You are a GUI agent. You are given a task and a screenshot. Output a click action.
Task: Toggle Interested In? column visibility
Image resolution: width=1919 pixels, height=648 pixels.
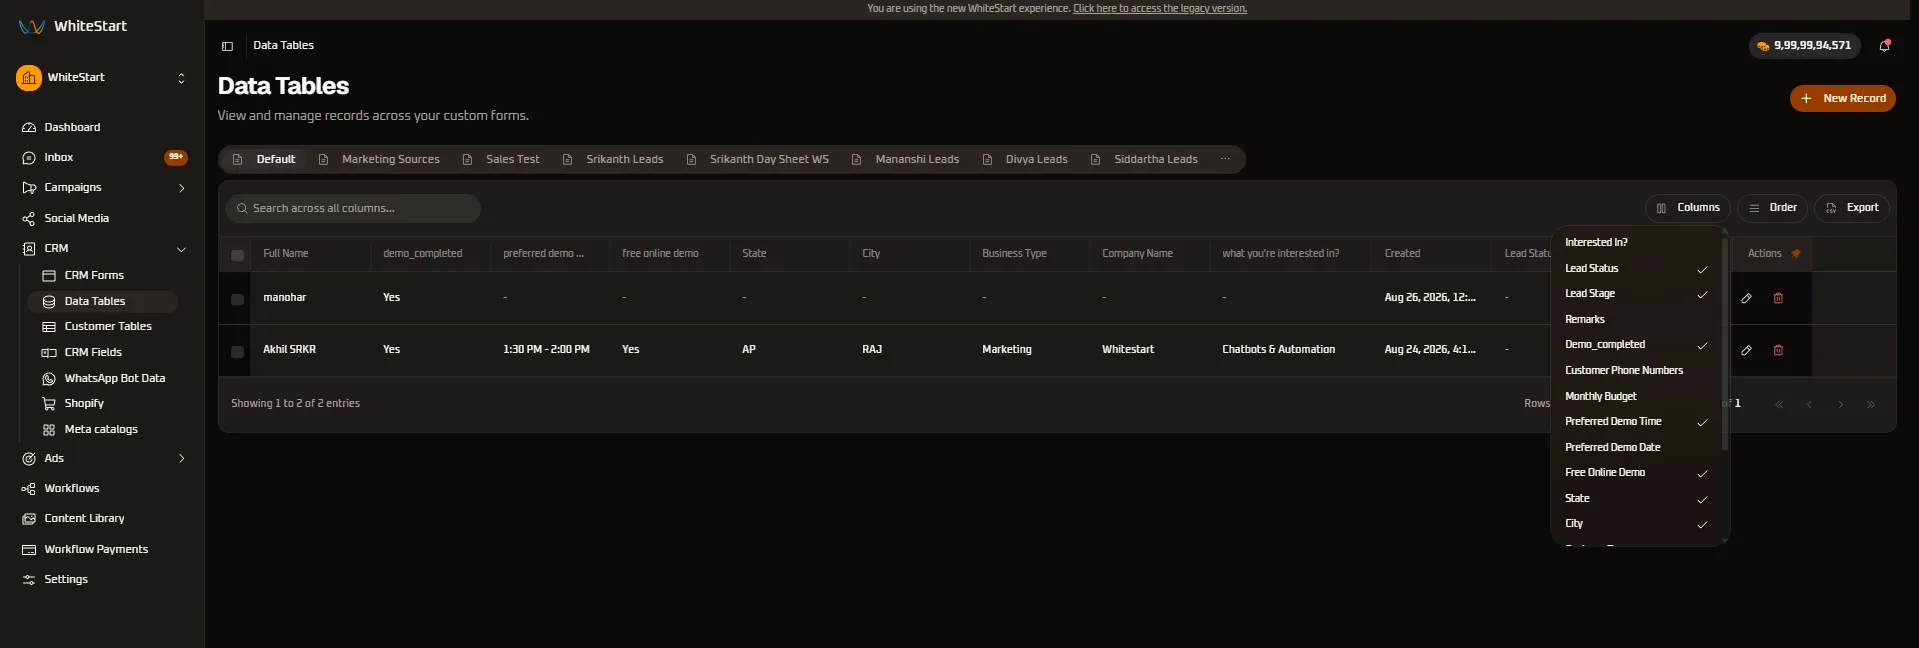tap(1637, 242)
